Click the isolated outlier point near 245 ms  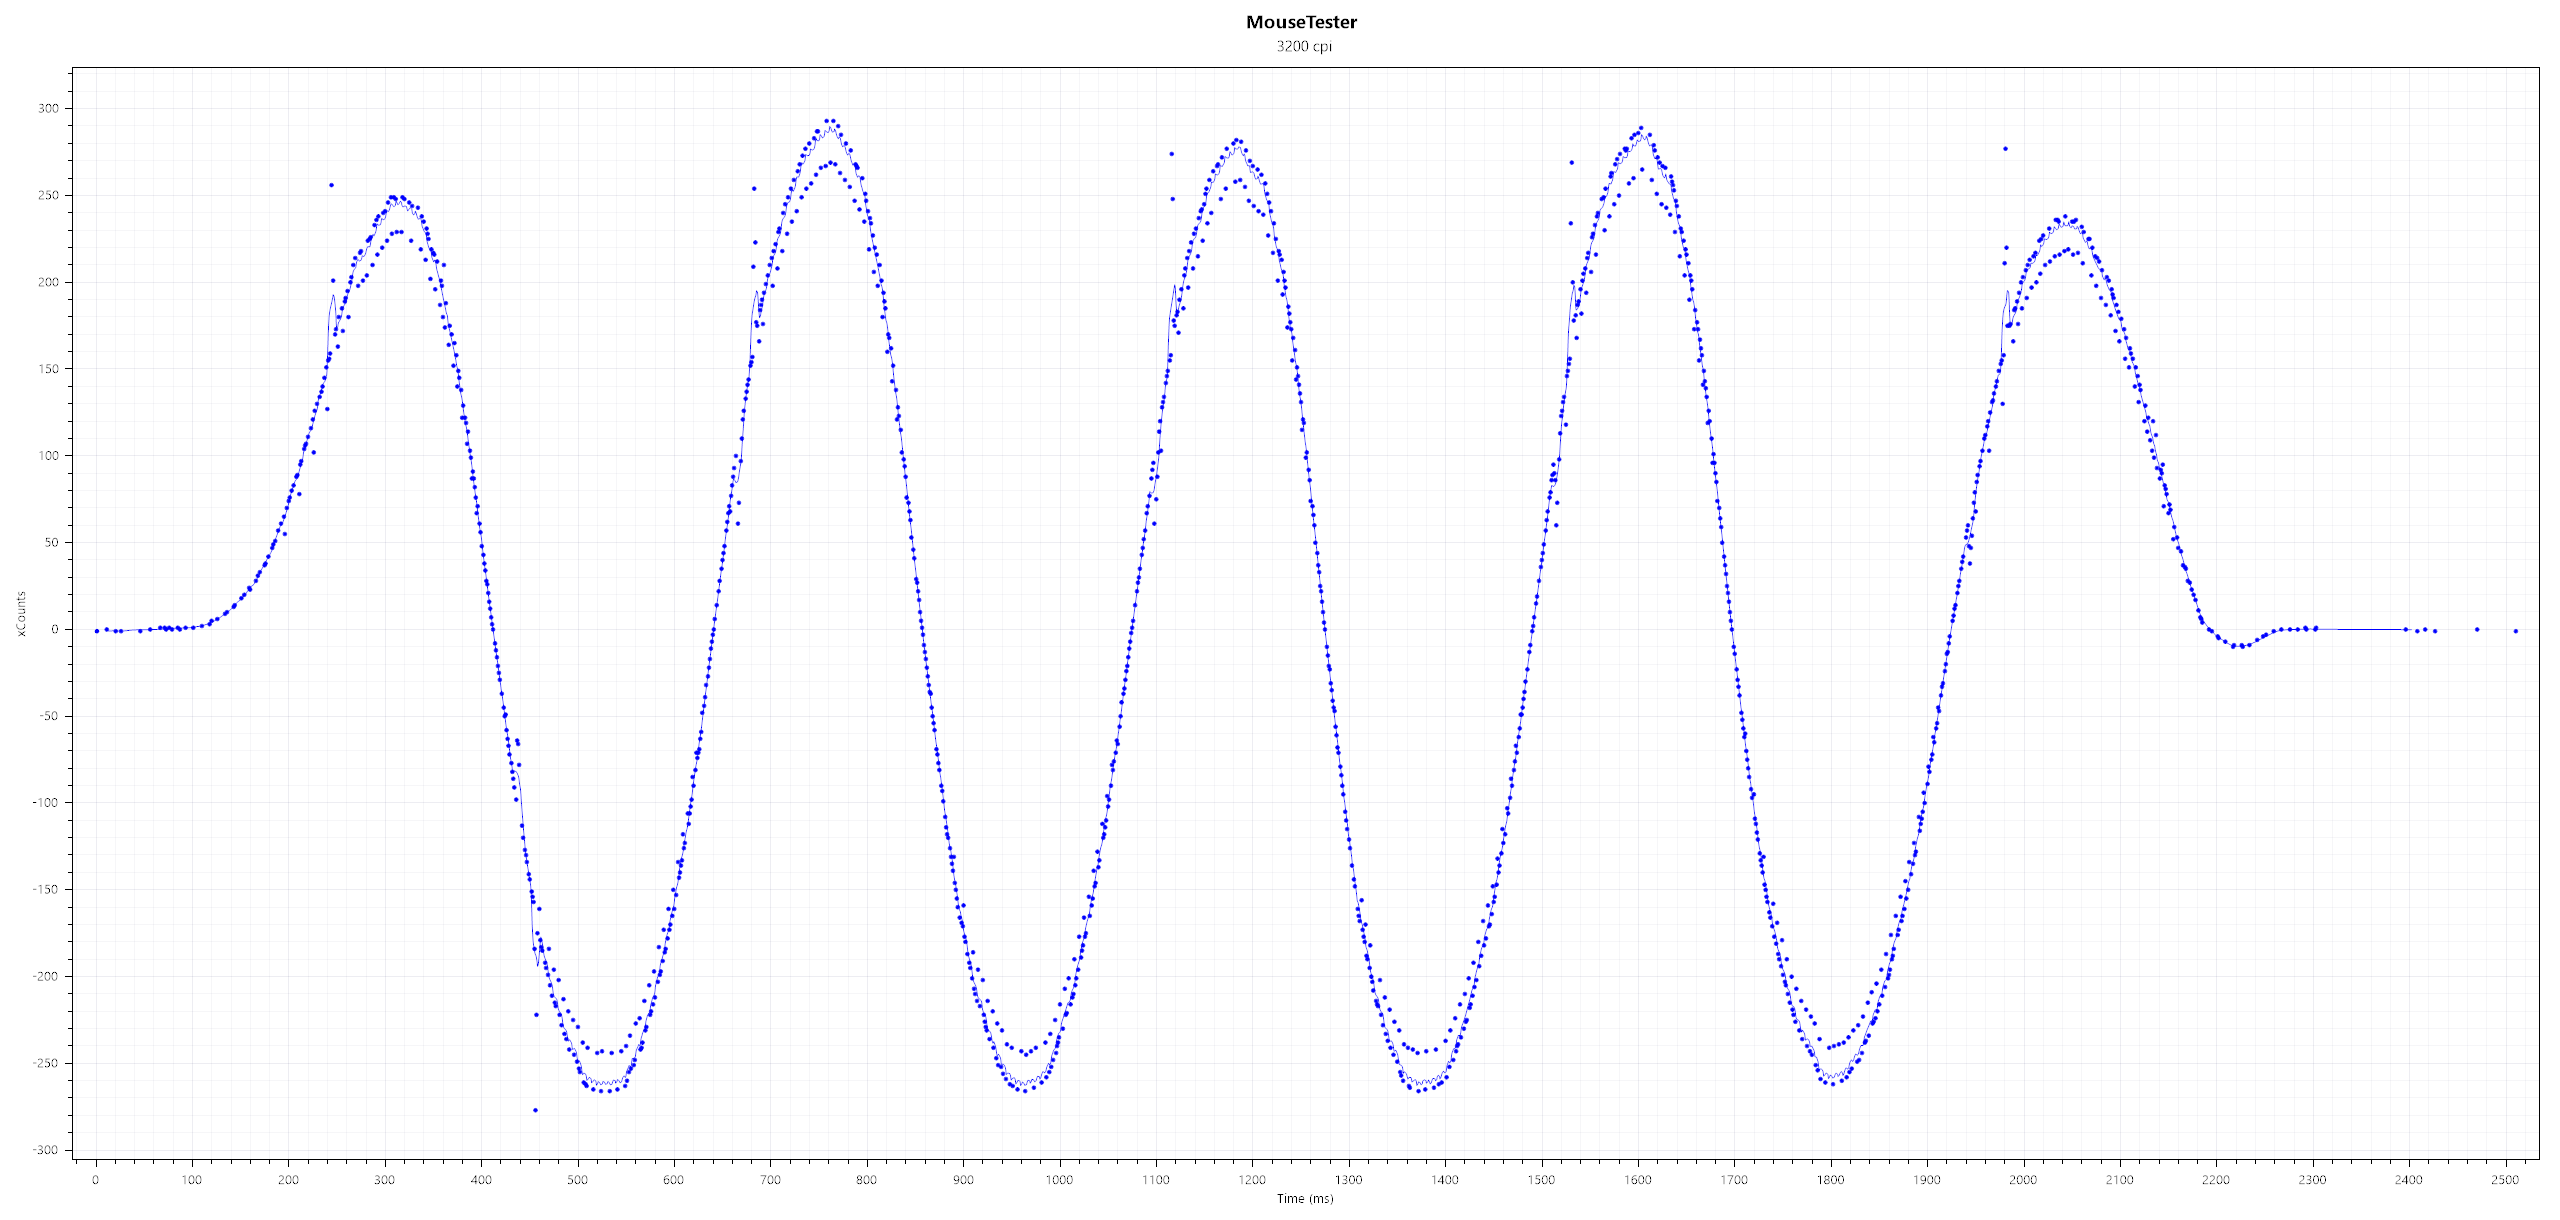[331, 185]
